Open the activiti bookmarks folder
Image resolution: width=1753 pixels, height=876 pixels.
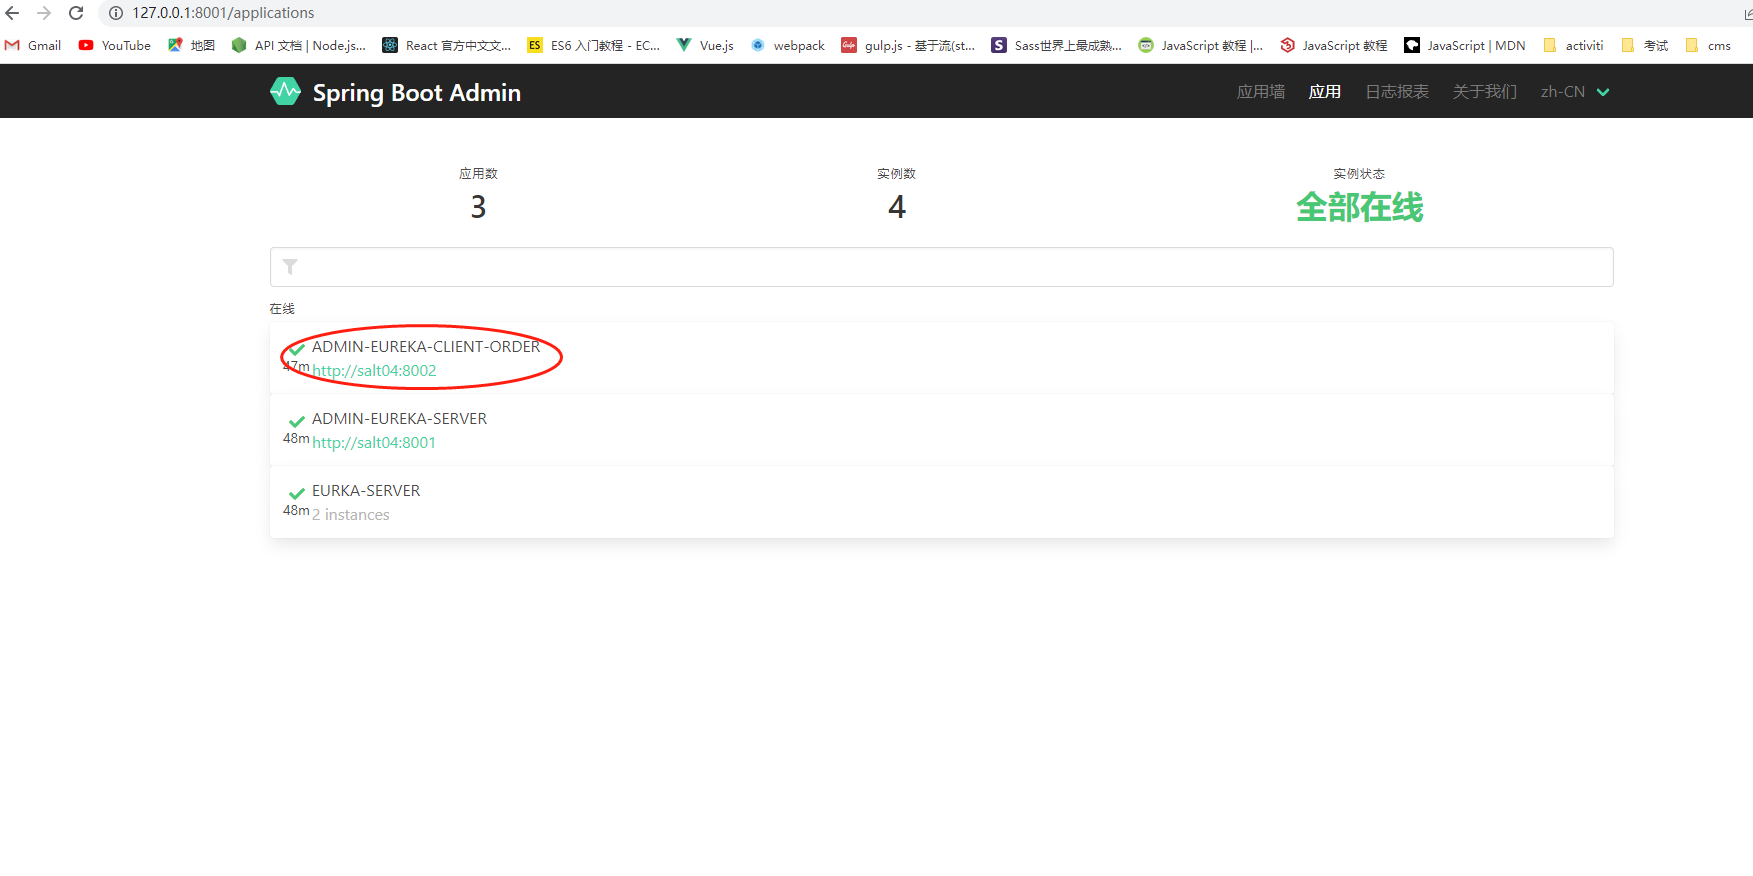(x=1573, y=45)
